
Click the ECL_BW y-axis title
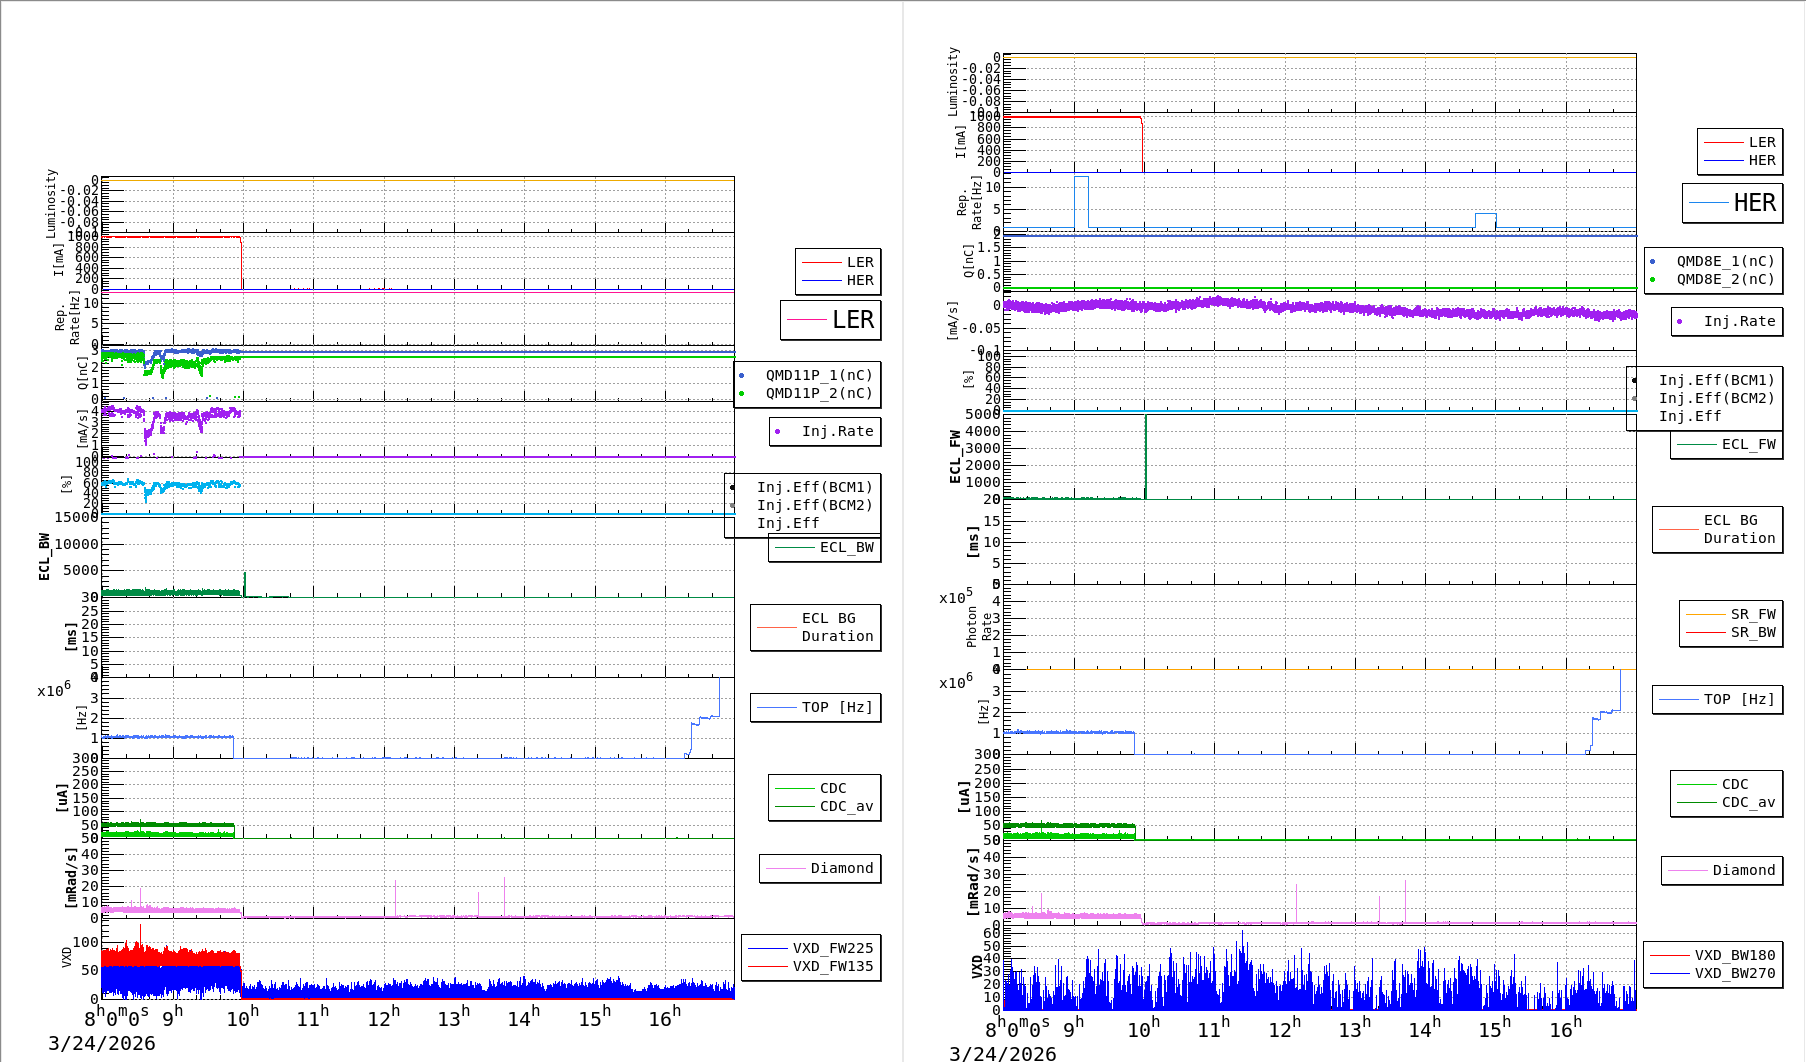pos(44,556)
